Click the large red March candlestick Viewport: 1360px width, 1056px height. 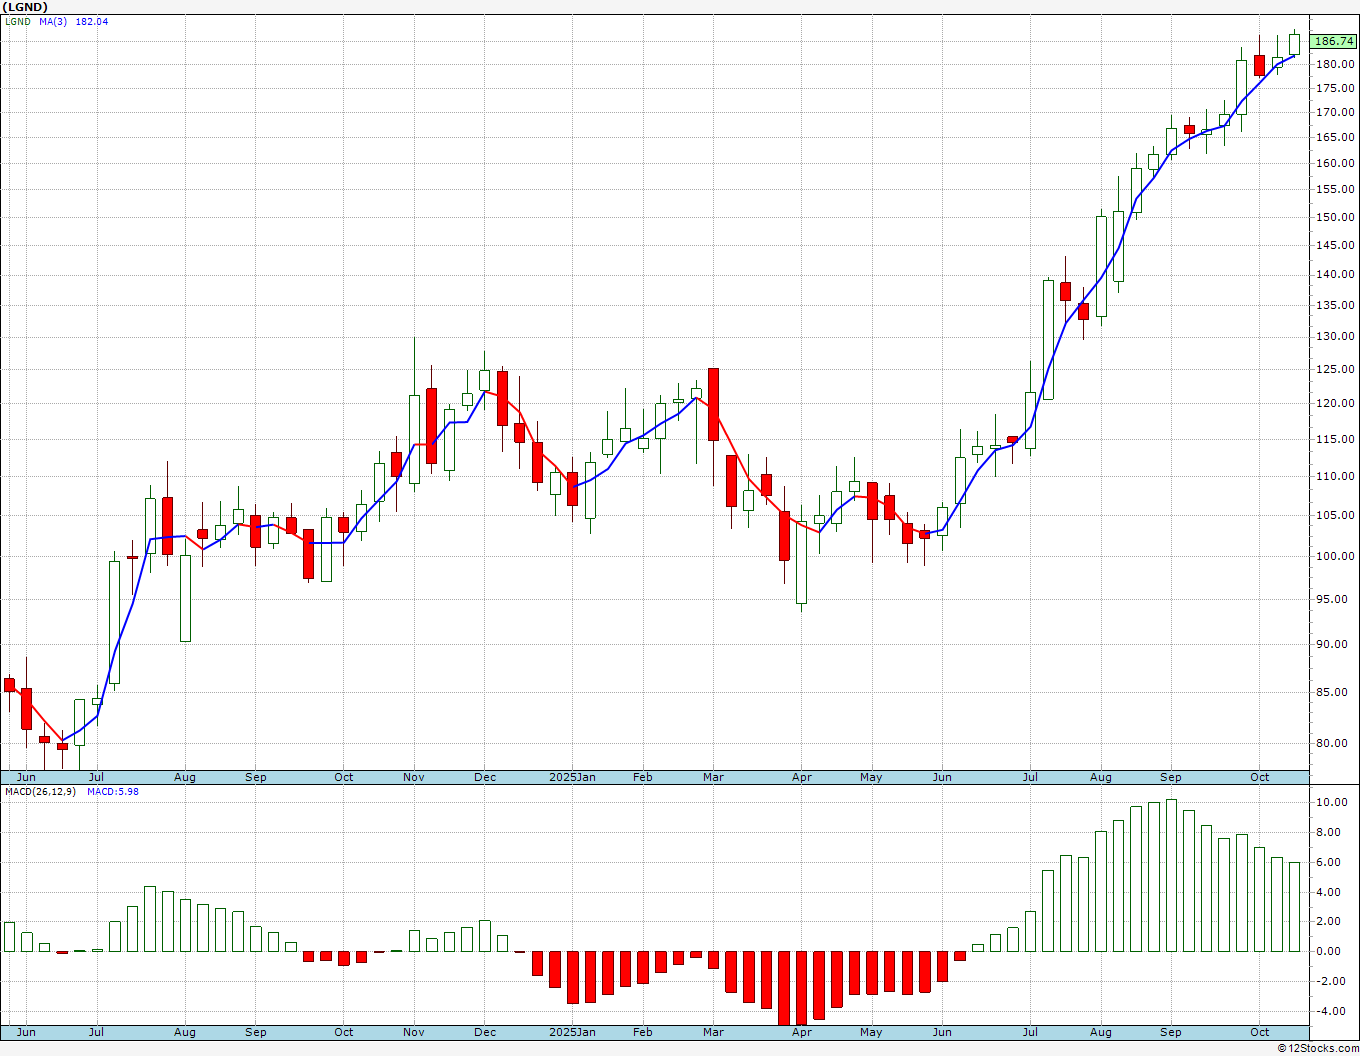(713, 405)
